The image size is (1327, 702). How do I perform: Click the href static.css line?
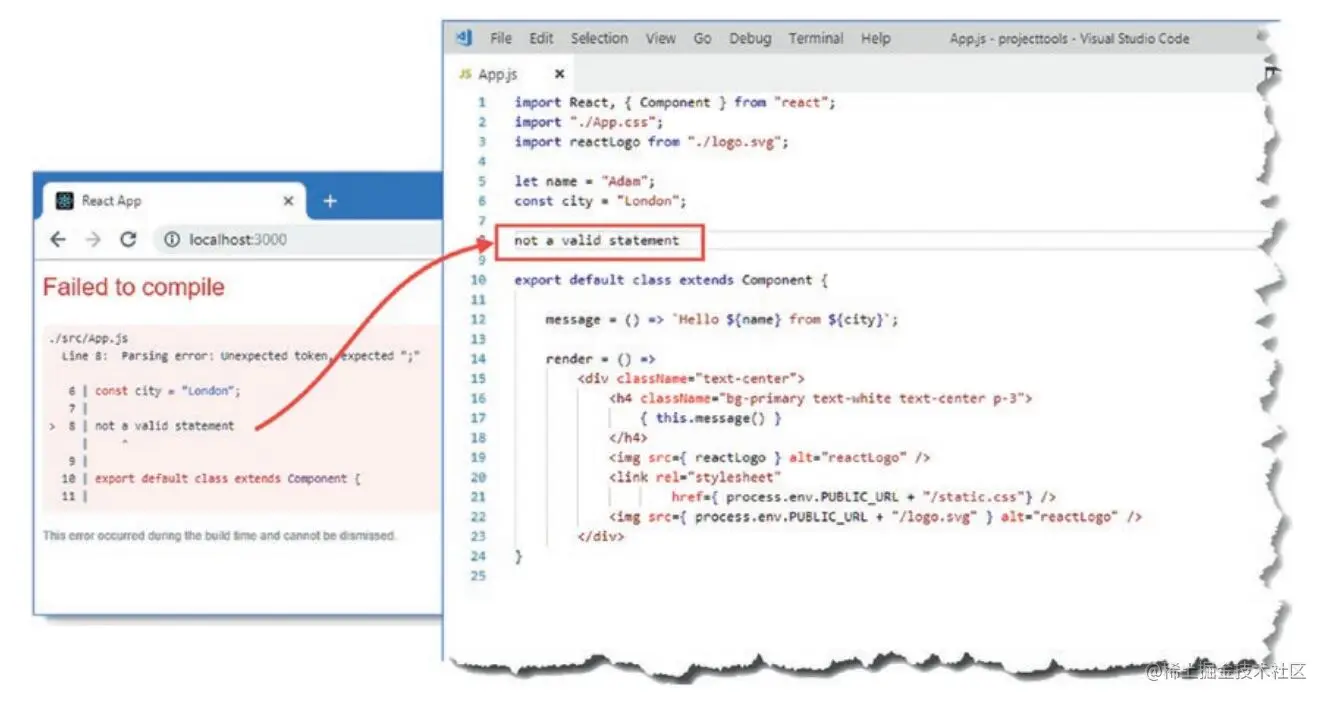click(864, 497)
